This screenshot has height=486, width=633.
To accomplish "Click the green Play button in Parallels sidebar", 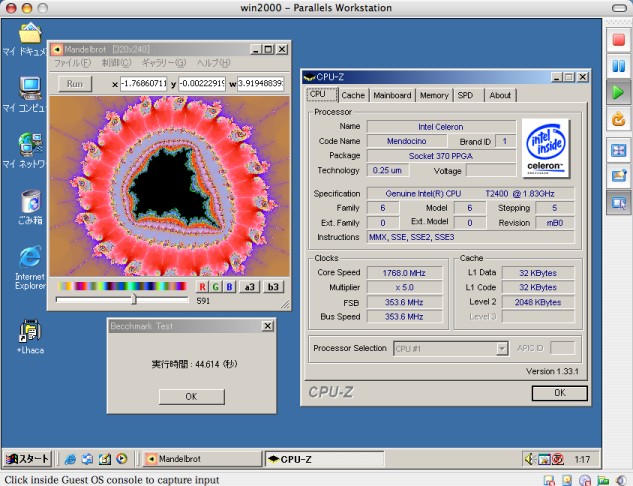I will tap(618, 93).
